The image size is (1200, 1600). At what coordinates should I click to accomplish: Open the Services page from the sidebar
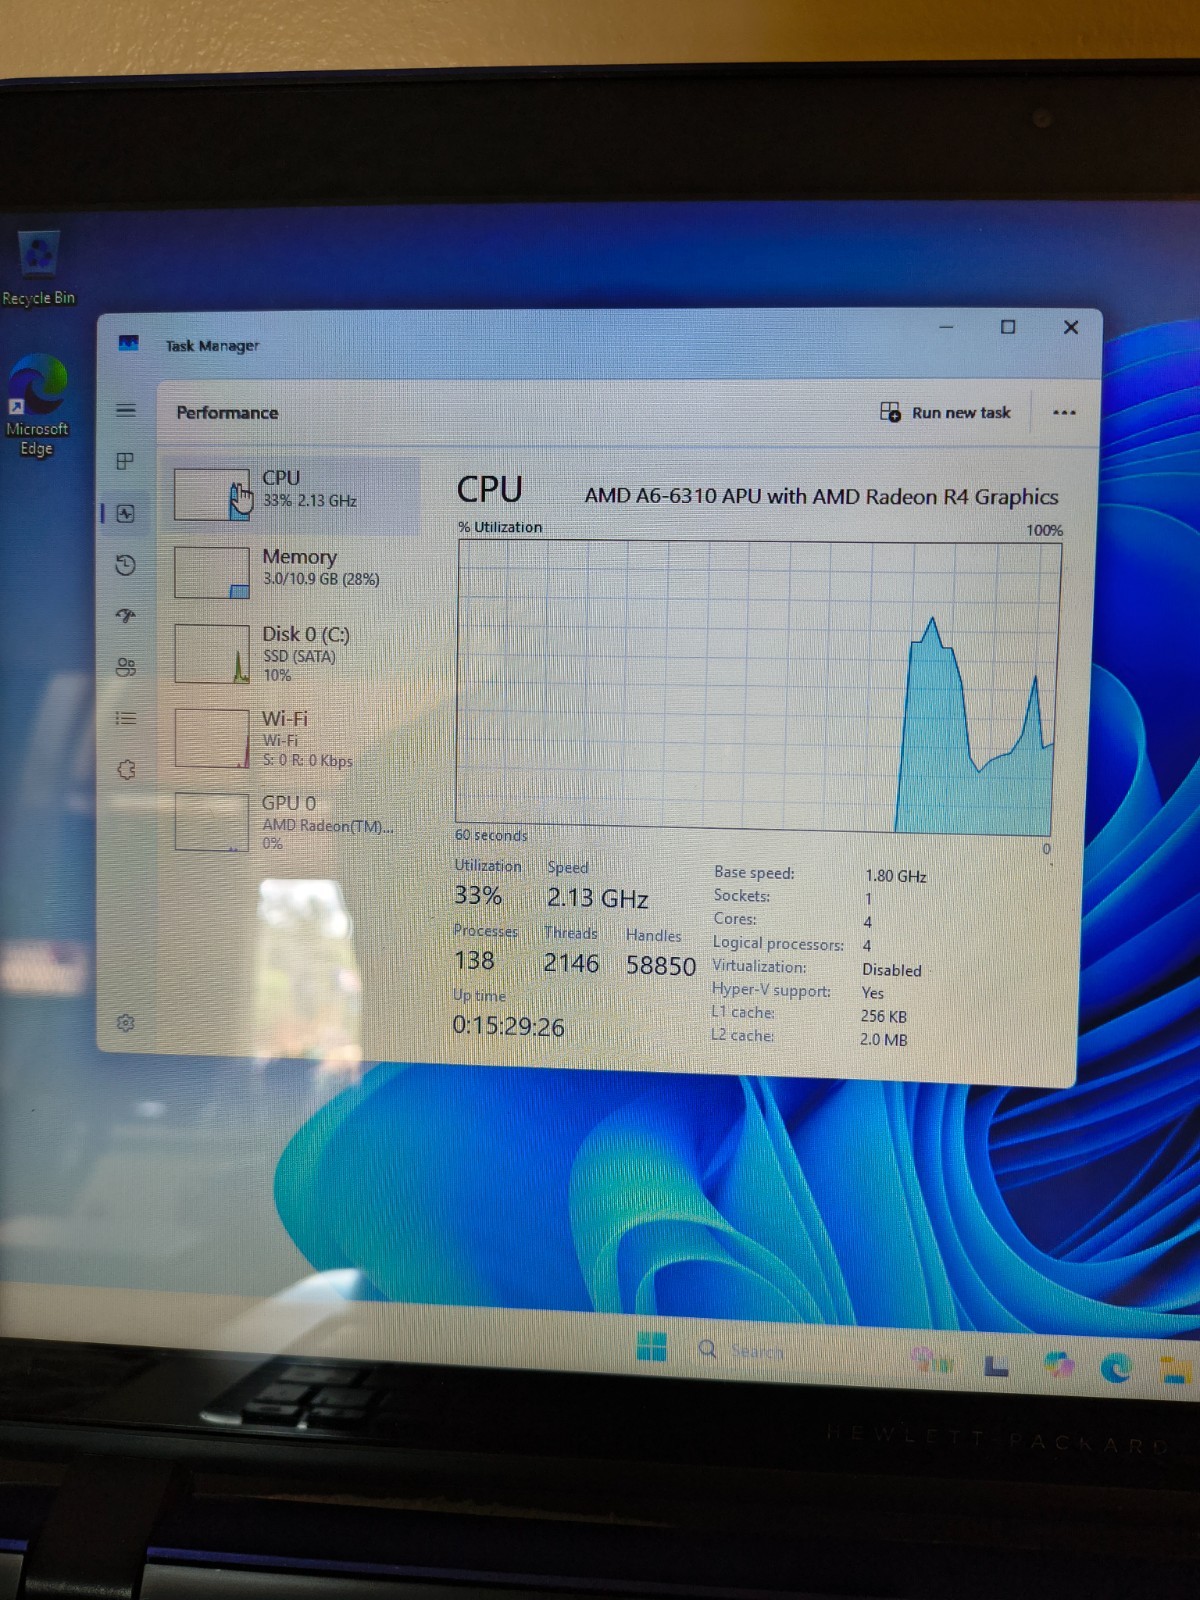126,769
